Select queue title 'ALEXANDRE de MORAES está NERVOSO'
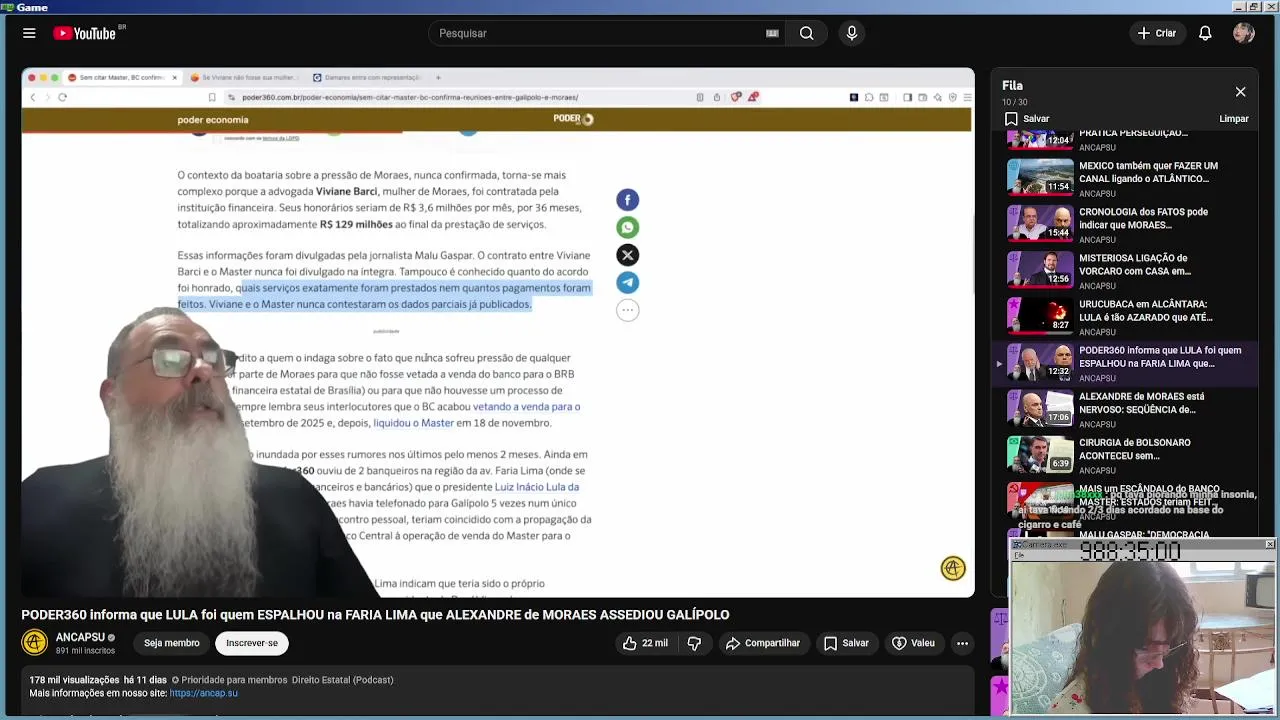Viewport: 1280px width, 720px height. [1141, 402]
